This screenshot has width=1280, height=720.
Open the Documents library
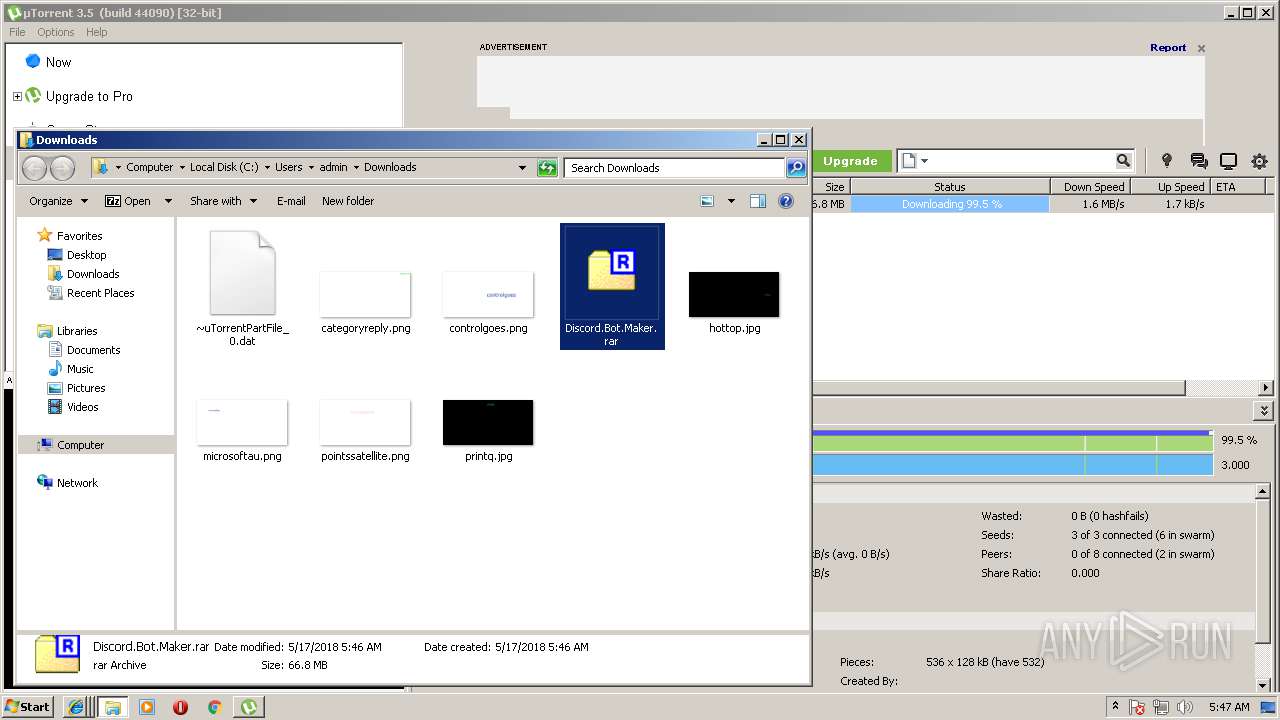pos(85,350)
